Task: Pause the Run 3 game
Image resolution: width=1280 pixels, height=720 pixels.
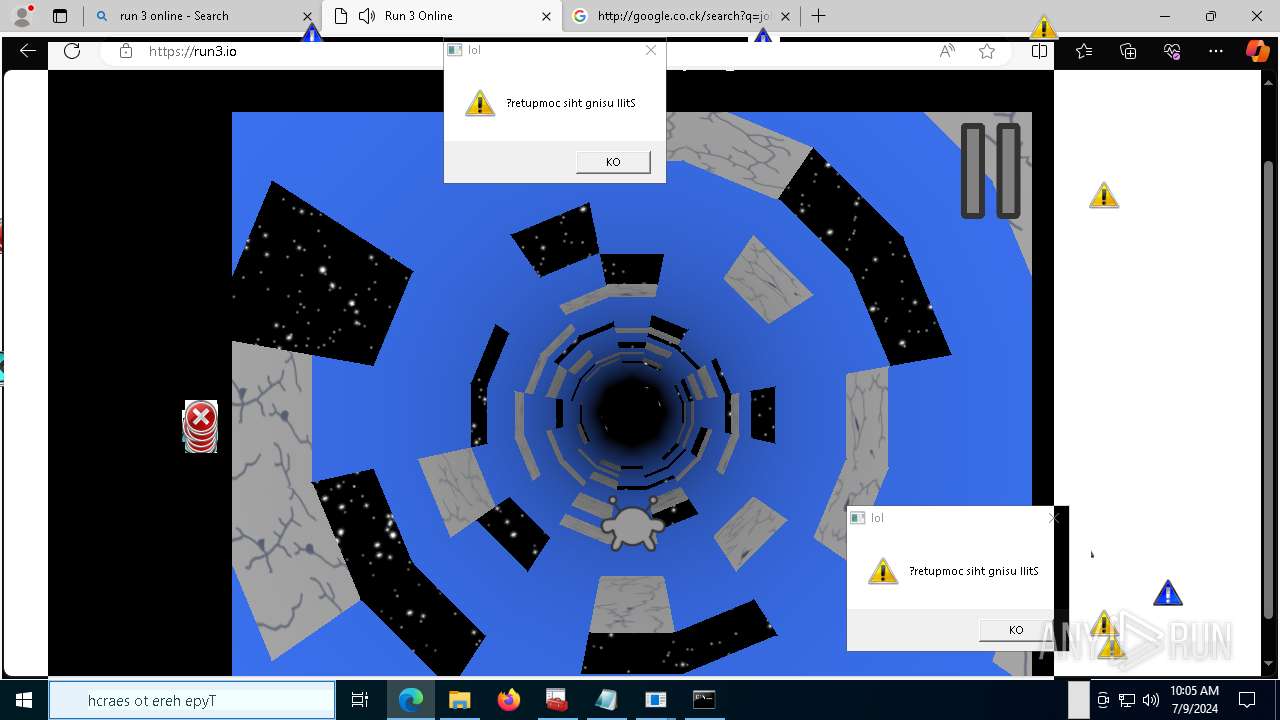Action: (x=990, y=170)
